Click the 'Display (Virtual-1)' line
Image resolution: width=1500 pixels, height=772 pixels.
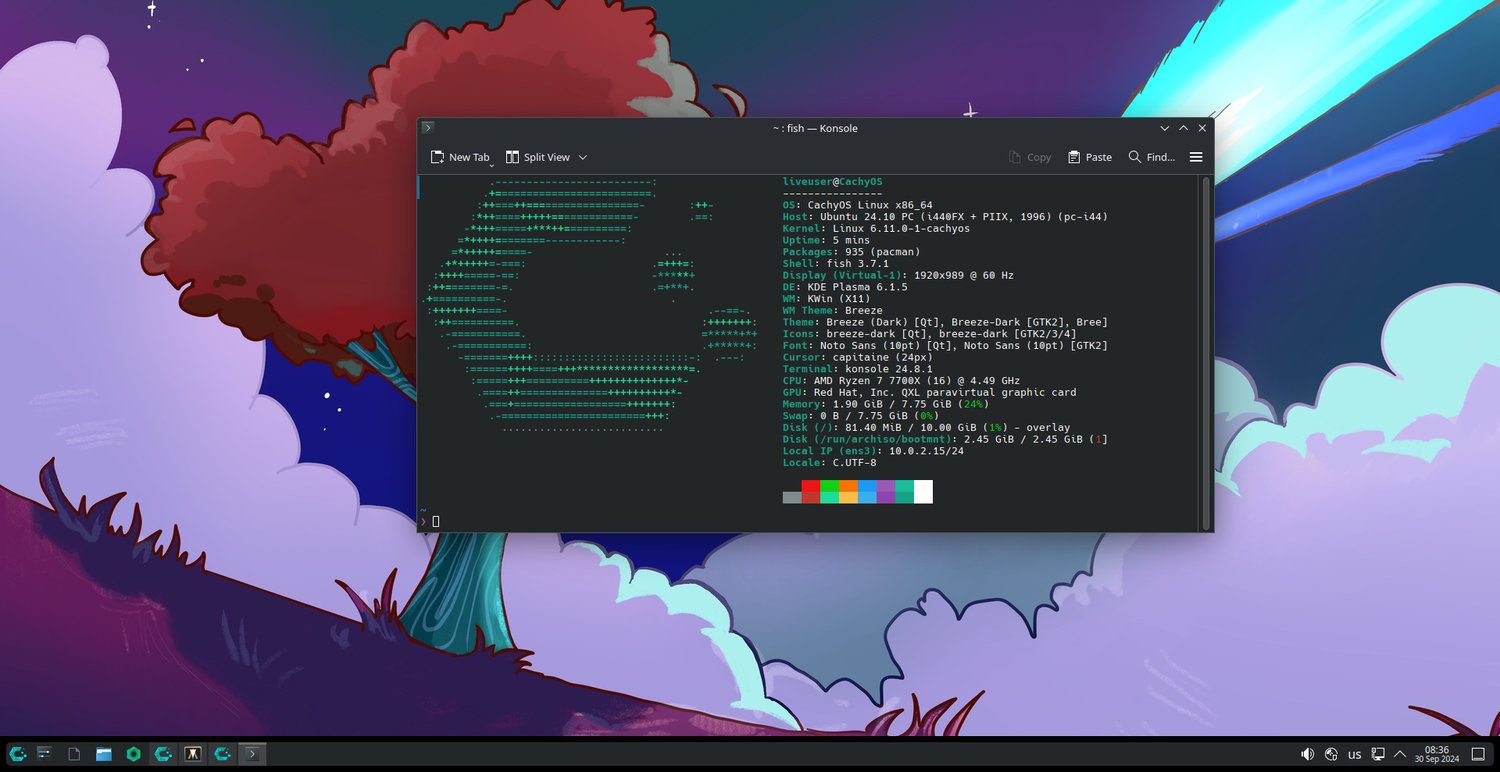point(898,275)
